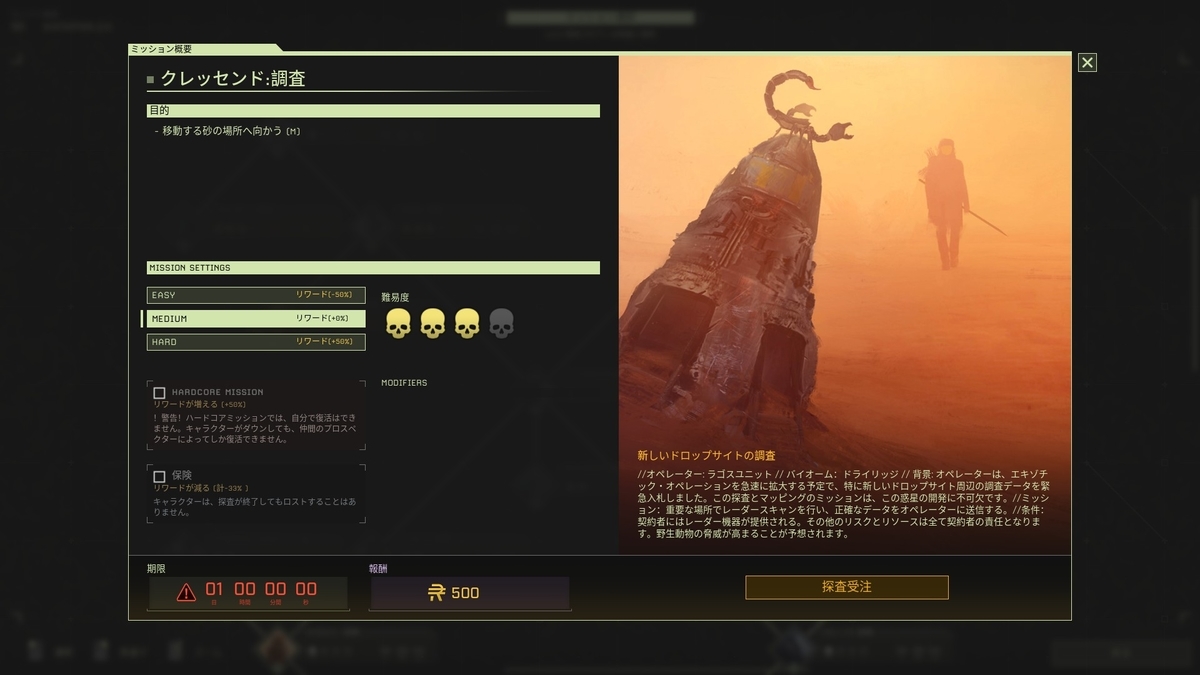
Task: Click the grey fourth skull icon
Action: pyautogui.click(x=501, y=323)
